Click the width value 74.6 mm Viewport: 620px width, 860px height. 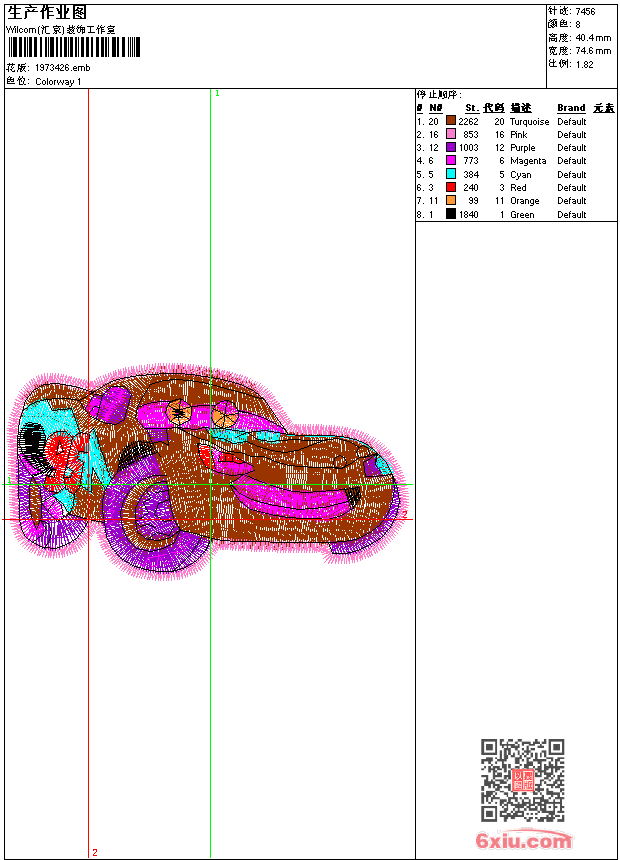point(593,51)
